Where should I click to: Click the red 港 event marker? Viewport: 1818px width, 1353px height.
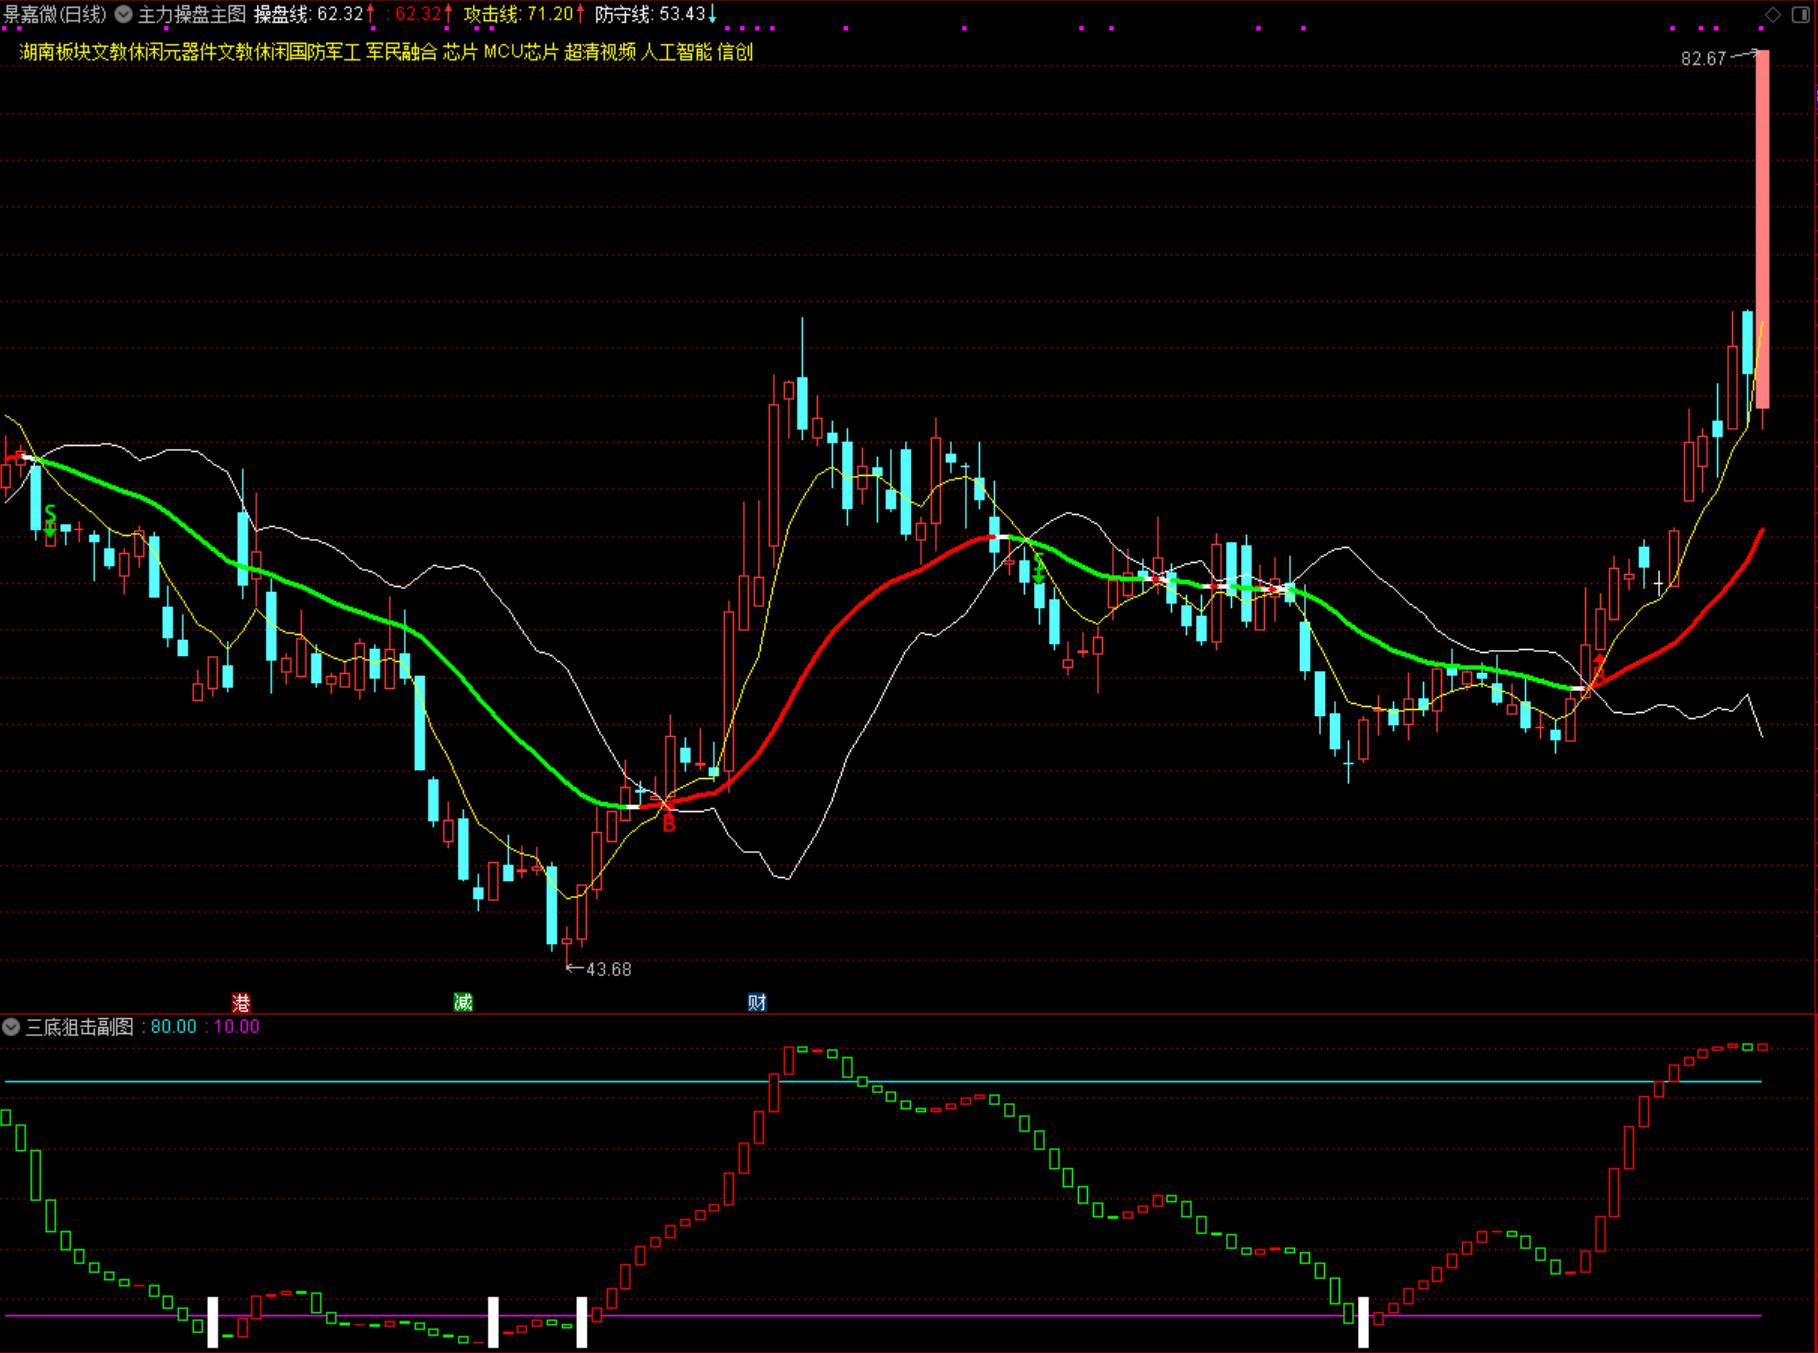[x=241, y=1002]
